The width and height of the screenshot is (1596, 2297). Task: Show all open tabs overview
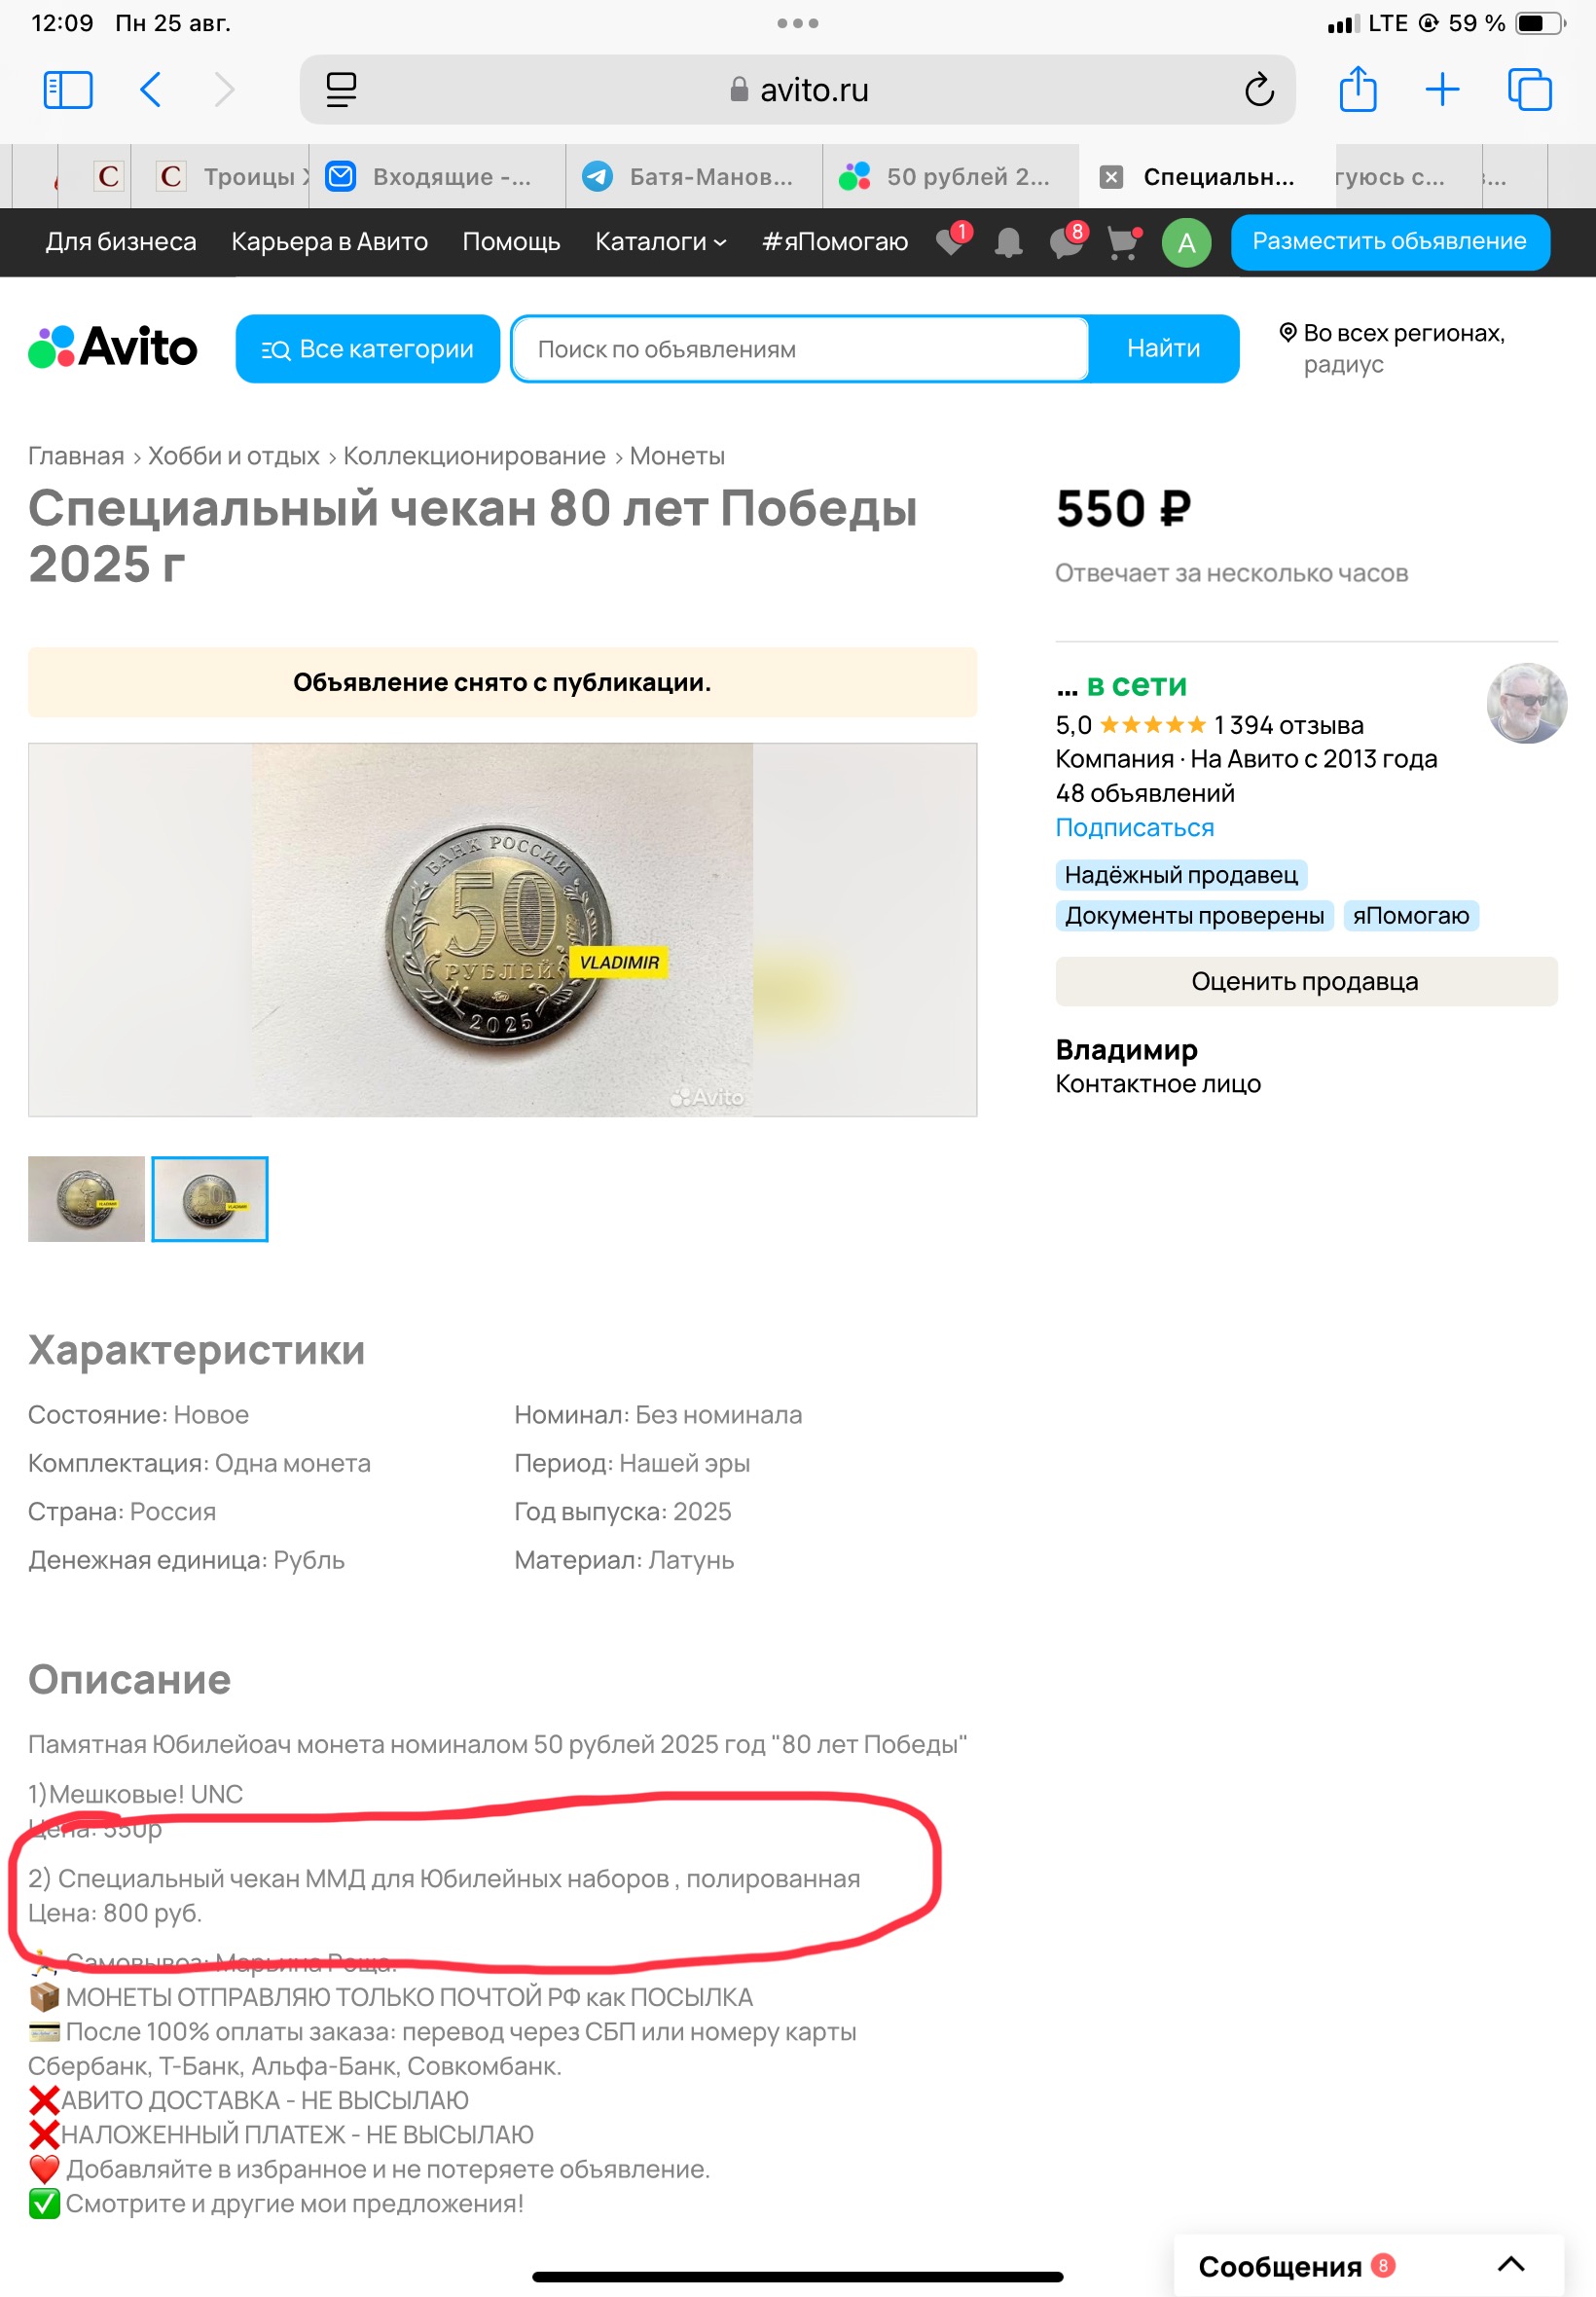pos(1529,89)
